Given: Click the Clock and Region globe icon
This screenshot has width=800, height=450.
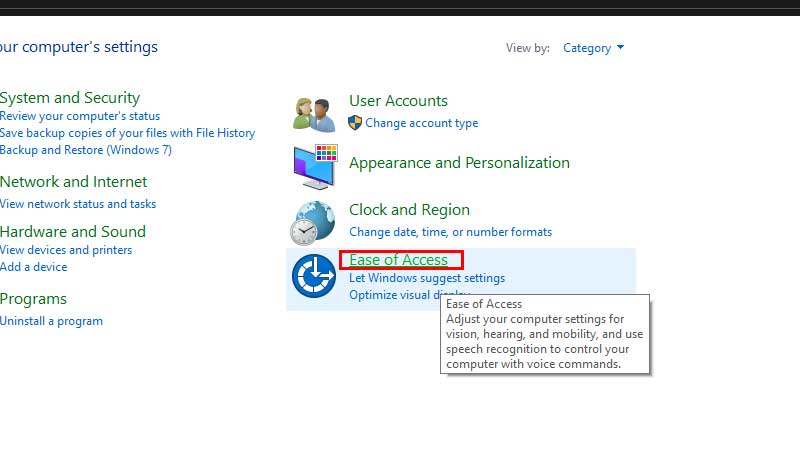Looking at the screenshot, I should (x=313, y=223).
